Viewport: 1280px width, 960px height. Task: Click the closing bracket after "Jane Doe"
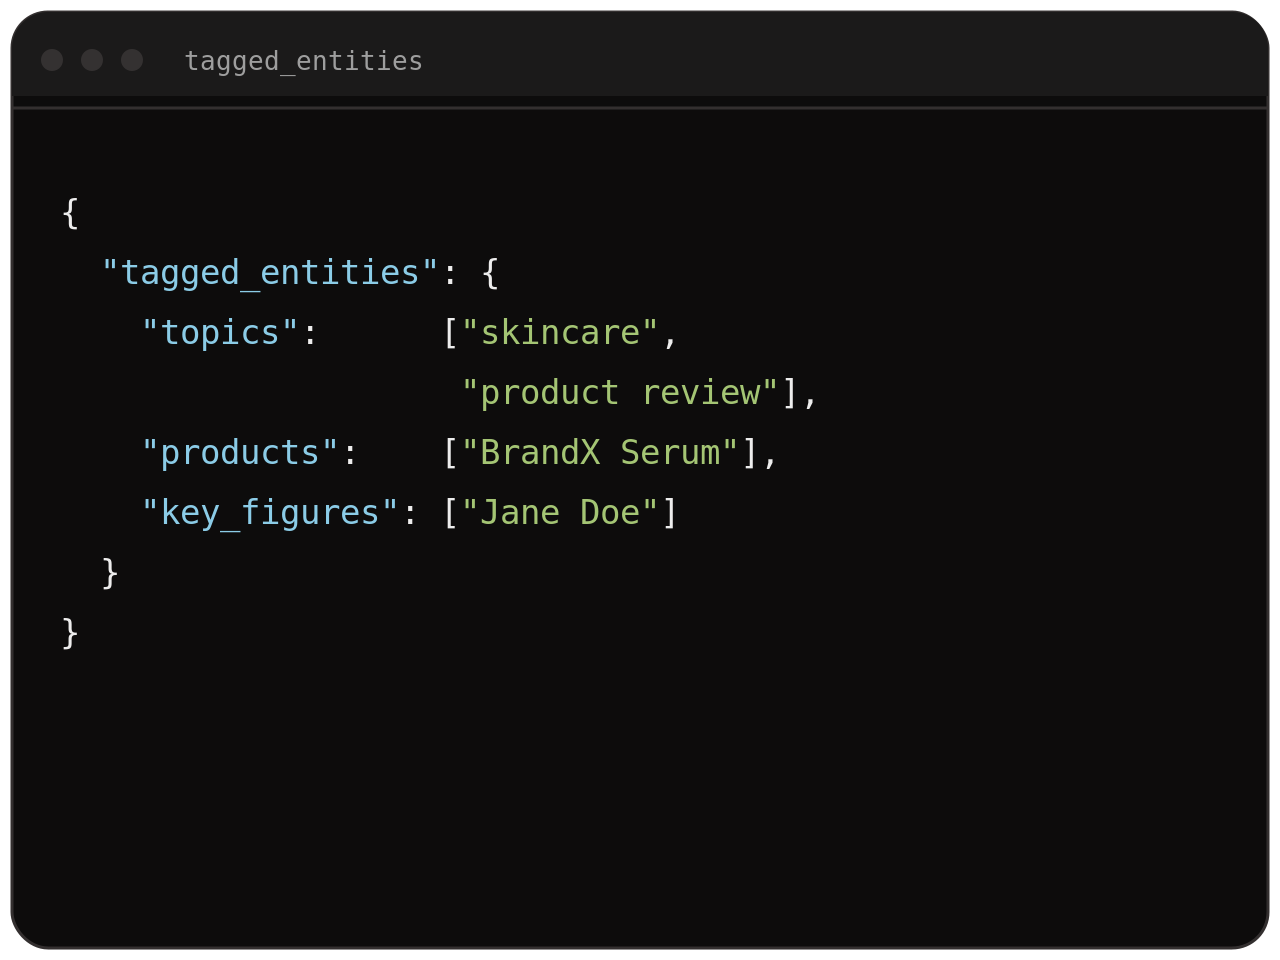[670, 513]
